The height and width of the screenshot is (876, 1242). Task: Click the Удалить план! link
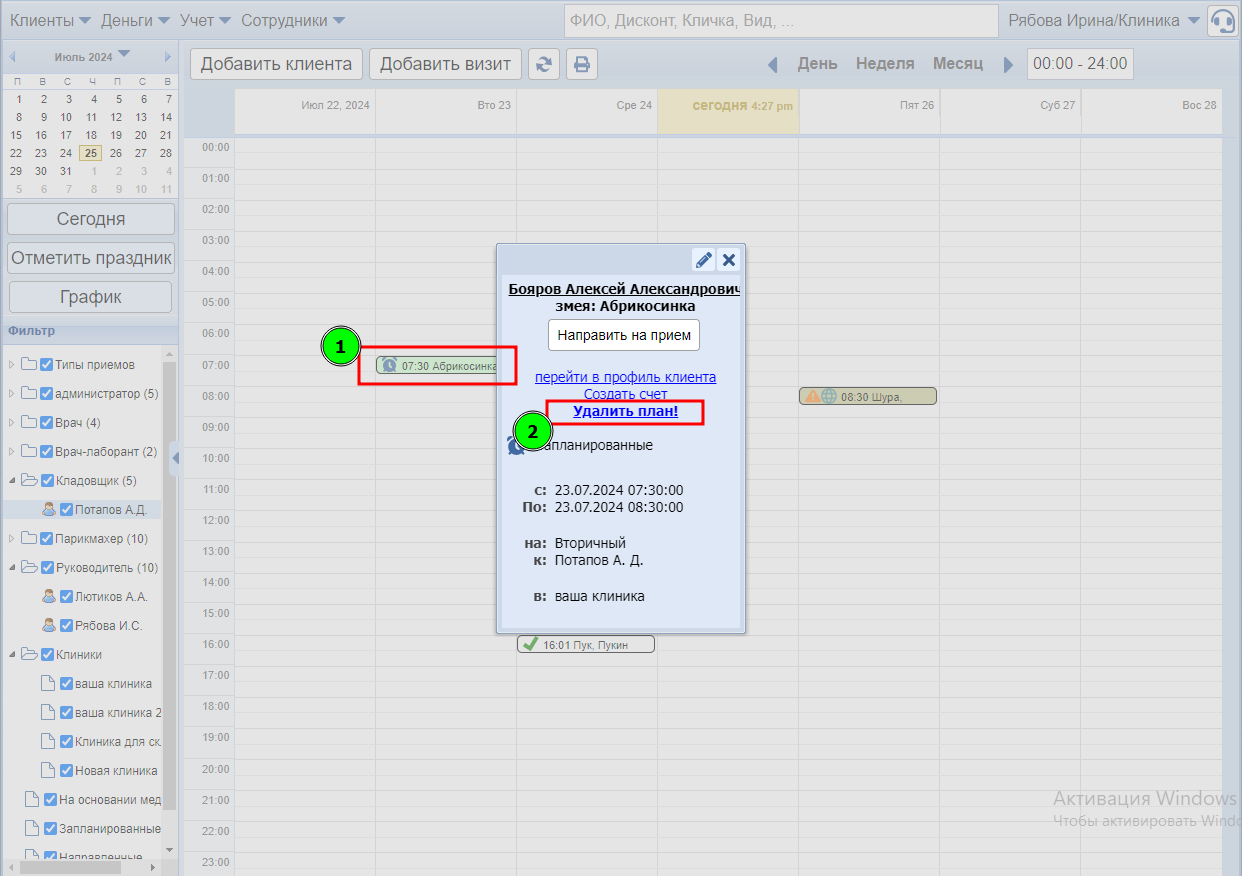pos(625,411)
